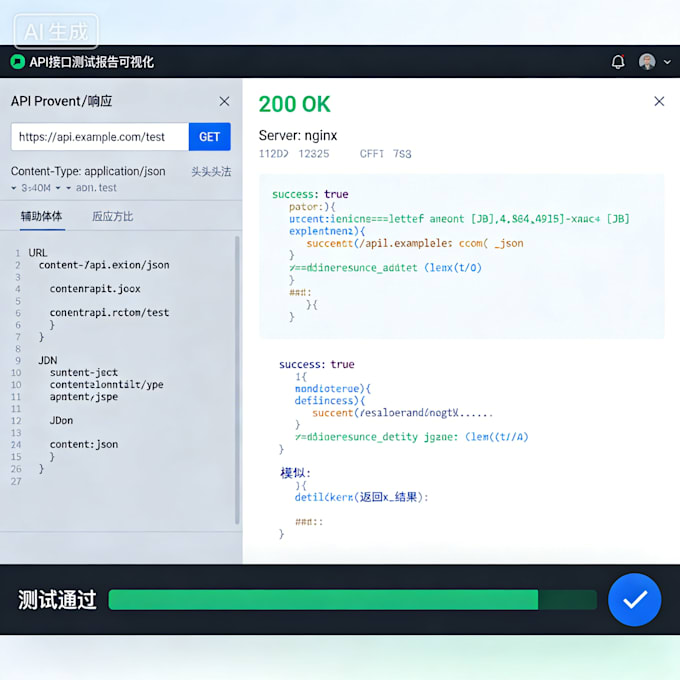Click the 'explentnenz){' response line
Screen dimensions: 680x680
[327, 231]
